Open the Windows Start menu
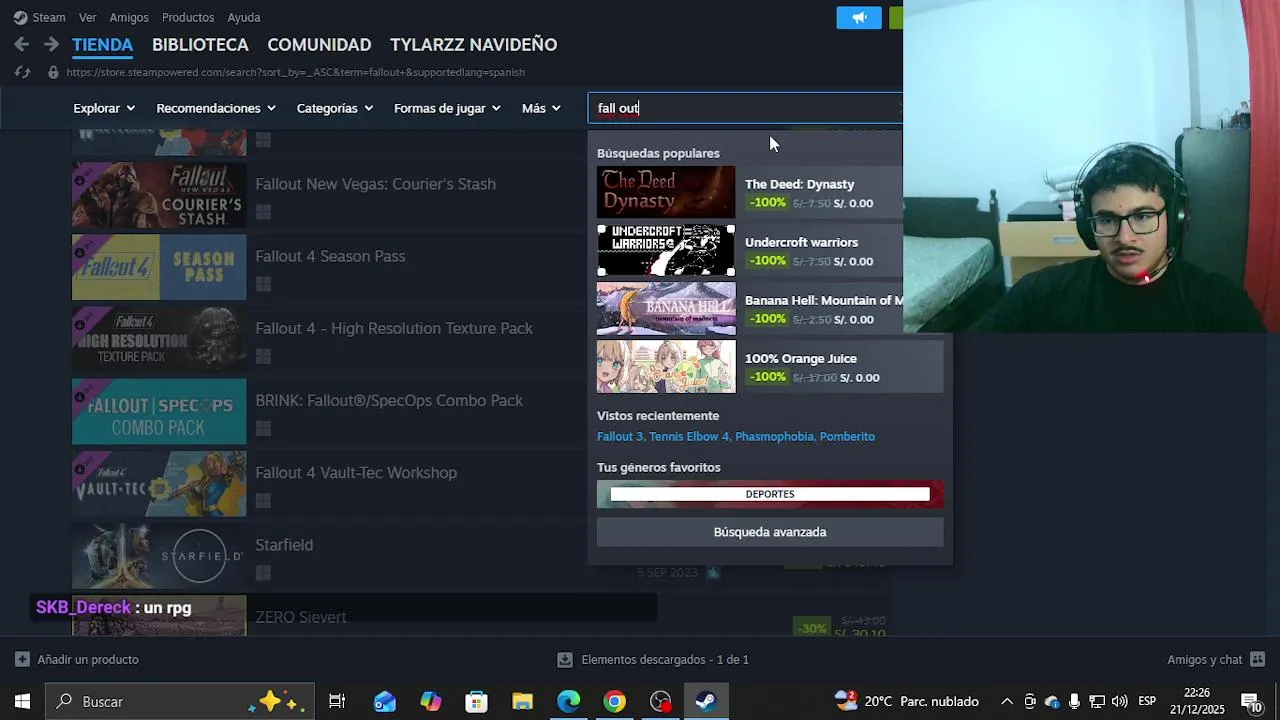This screenshot has height=720, width=1280. (x=22, y=702)
